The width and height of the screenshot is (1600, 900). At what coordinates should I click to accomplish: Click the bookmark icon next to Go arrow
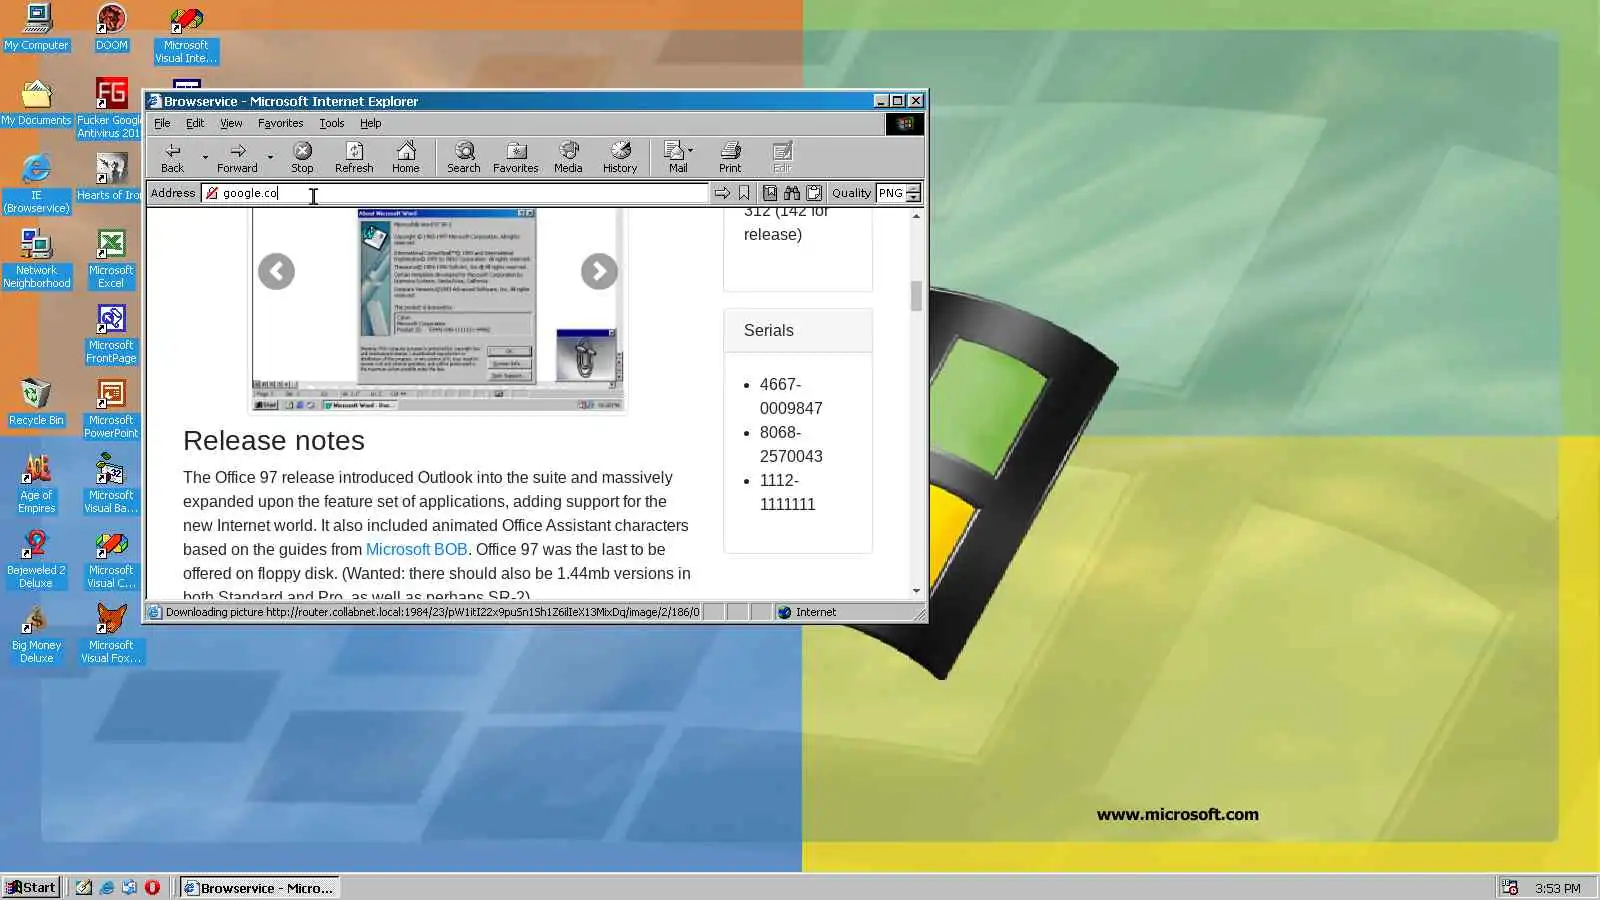744,193
